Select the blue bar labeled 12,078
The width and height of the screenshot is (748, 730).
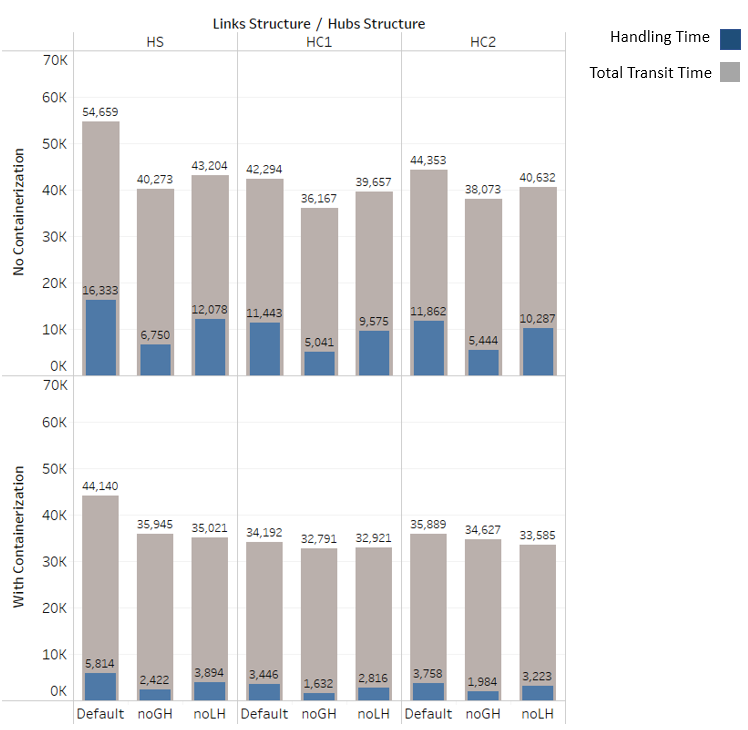click(x=210, y=347)
